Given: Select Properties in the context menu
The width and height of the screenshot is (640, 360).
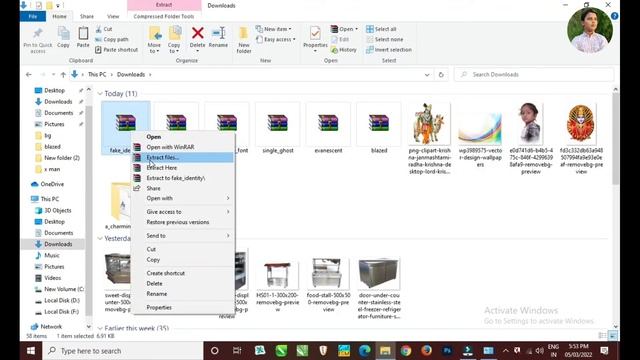Looking at the screenshot, I should [x=183, y=307].
